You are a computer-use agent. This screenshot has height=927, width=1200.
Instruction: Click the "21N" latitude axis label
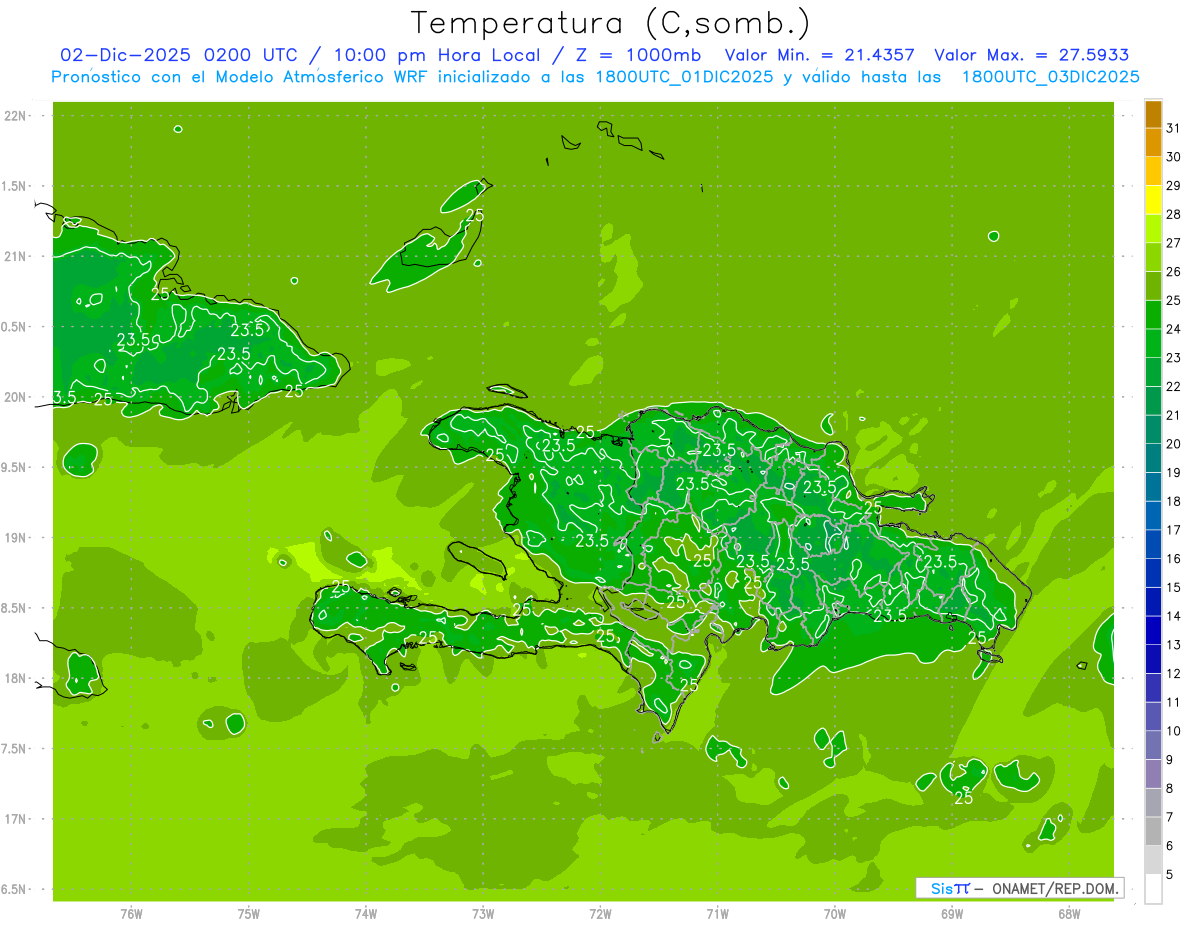click(17, 257)
